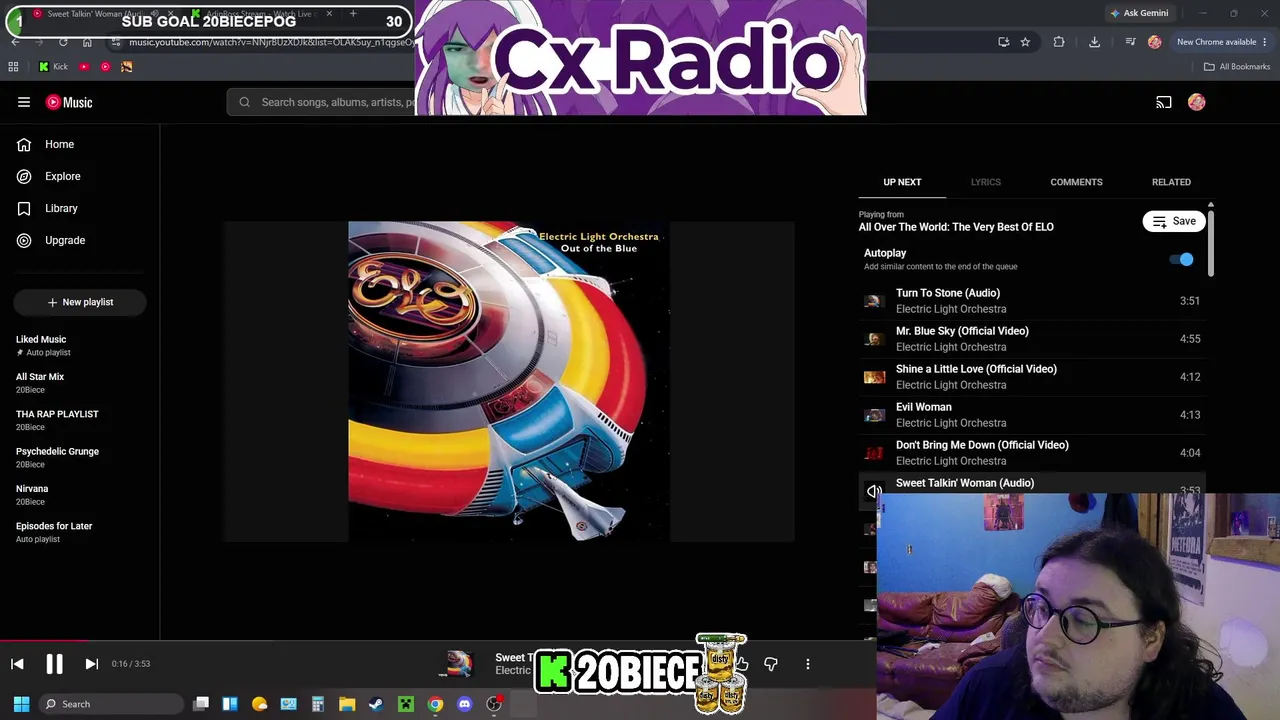Play Mr. Blue Sky (Official Video) from queue
Image resolution: width=1280 pixels, height=720 pixels.
click(x=1032, y=339)
